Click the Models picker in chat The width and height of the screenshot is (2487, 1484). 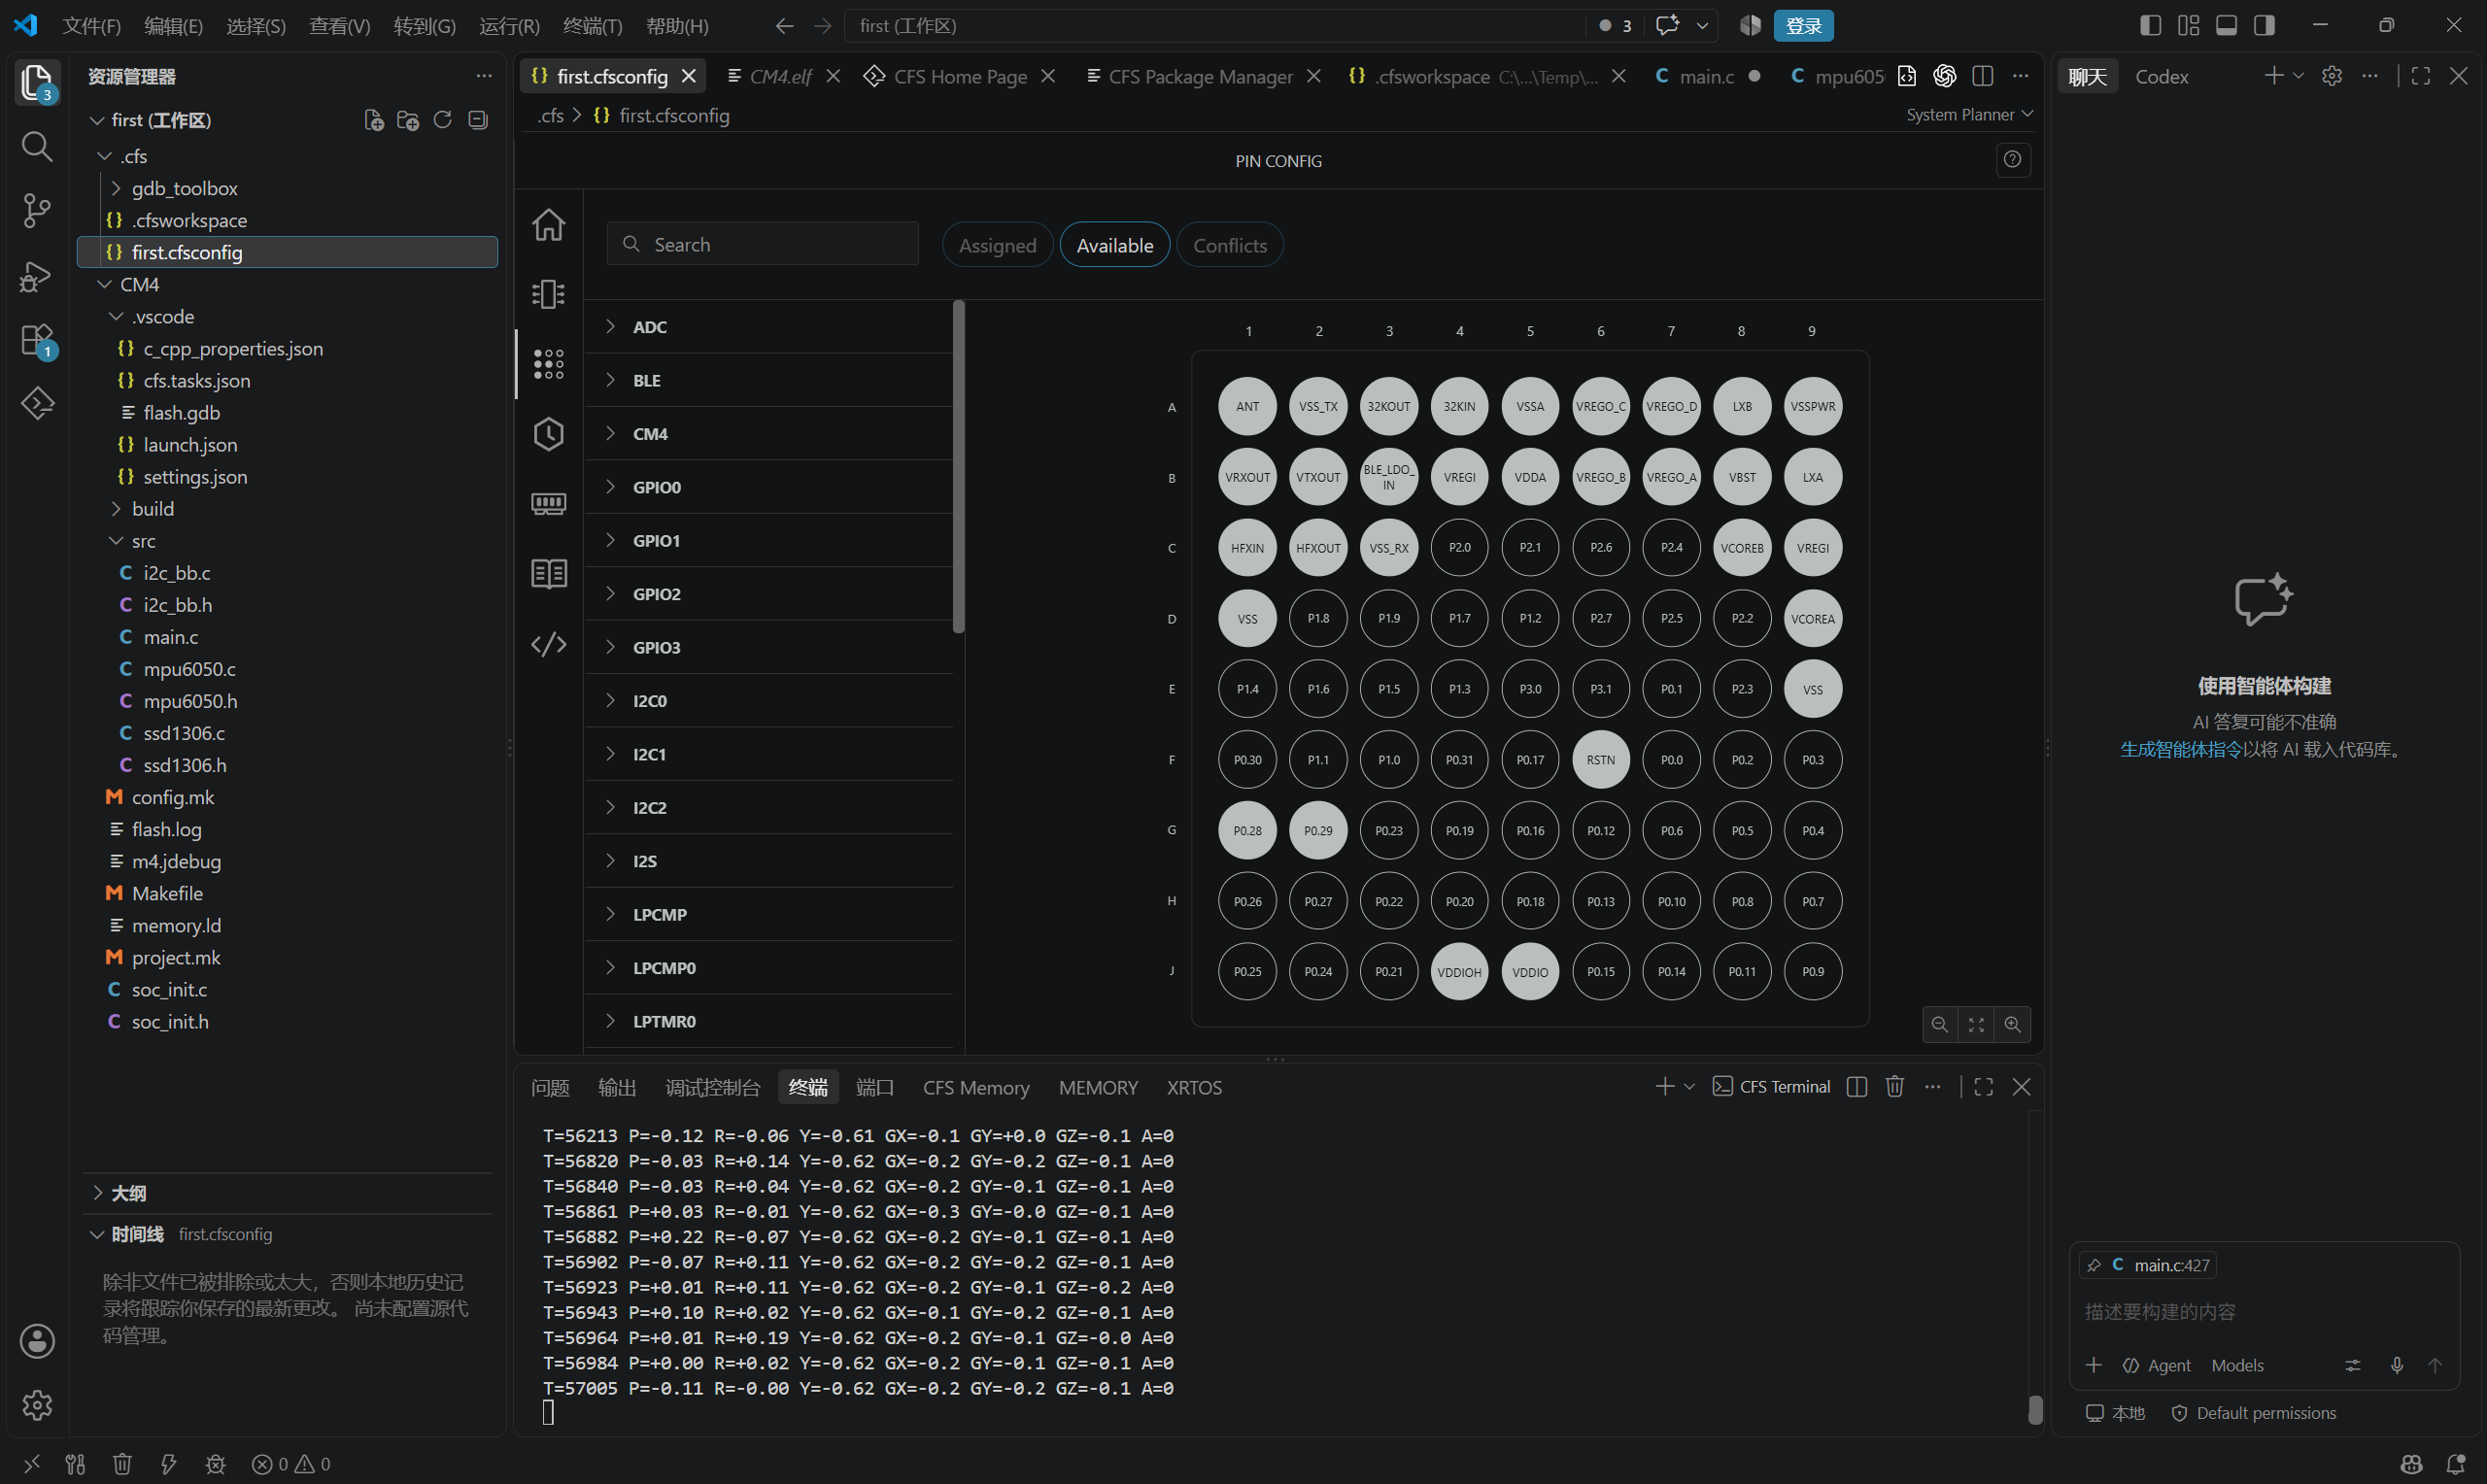click(x=2237, y=1365)
